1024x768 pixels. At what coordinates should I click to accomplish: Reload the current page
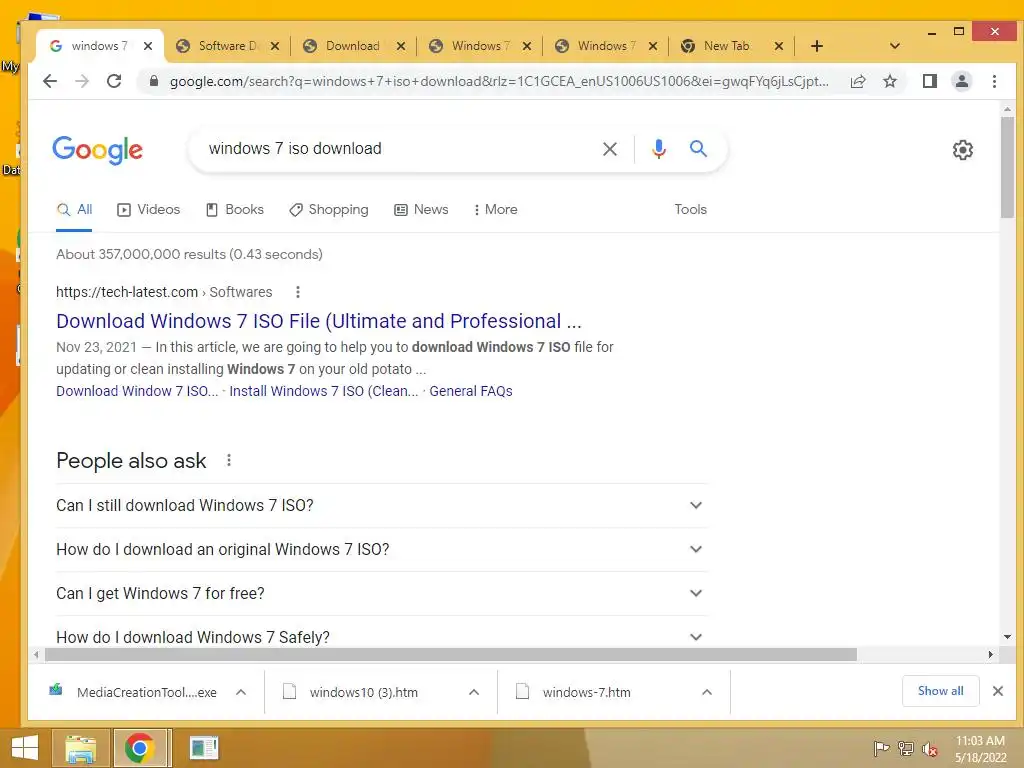pyautogui.click(x=114, y=81)
